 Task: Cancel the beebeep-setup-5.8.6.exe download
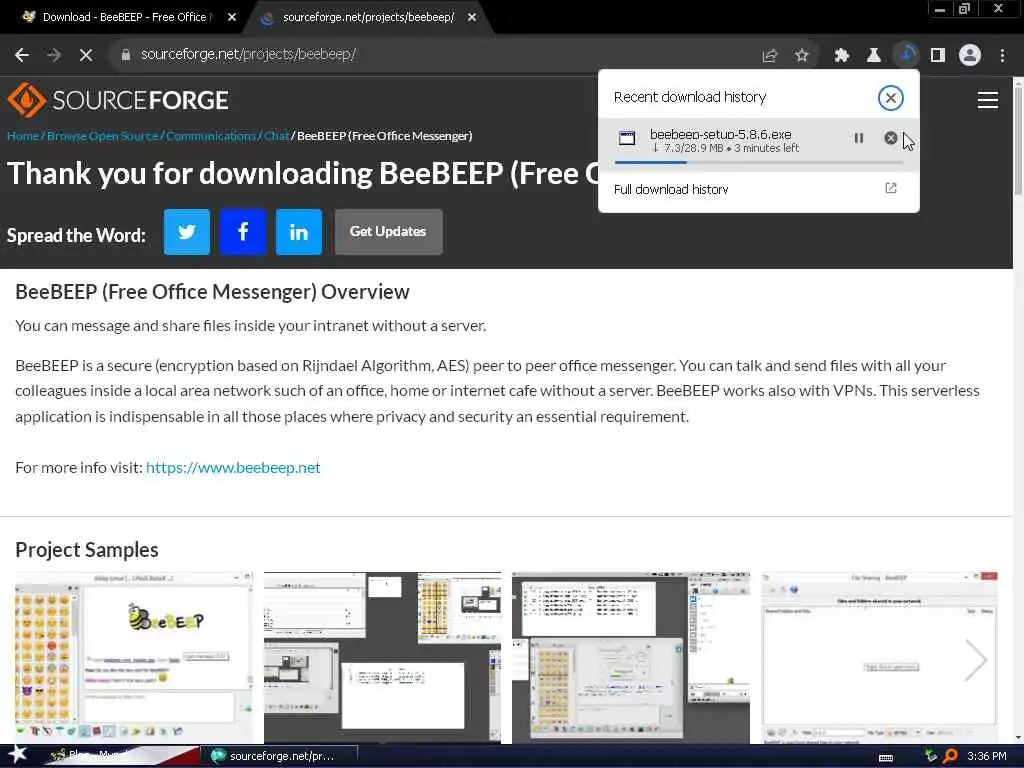pyautogui.click(x=890, y=138)
